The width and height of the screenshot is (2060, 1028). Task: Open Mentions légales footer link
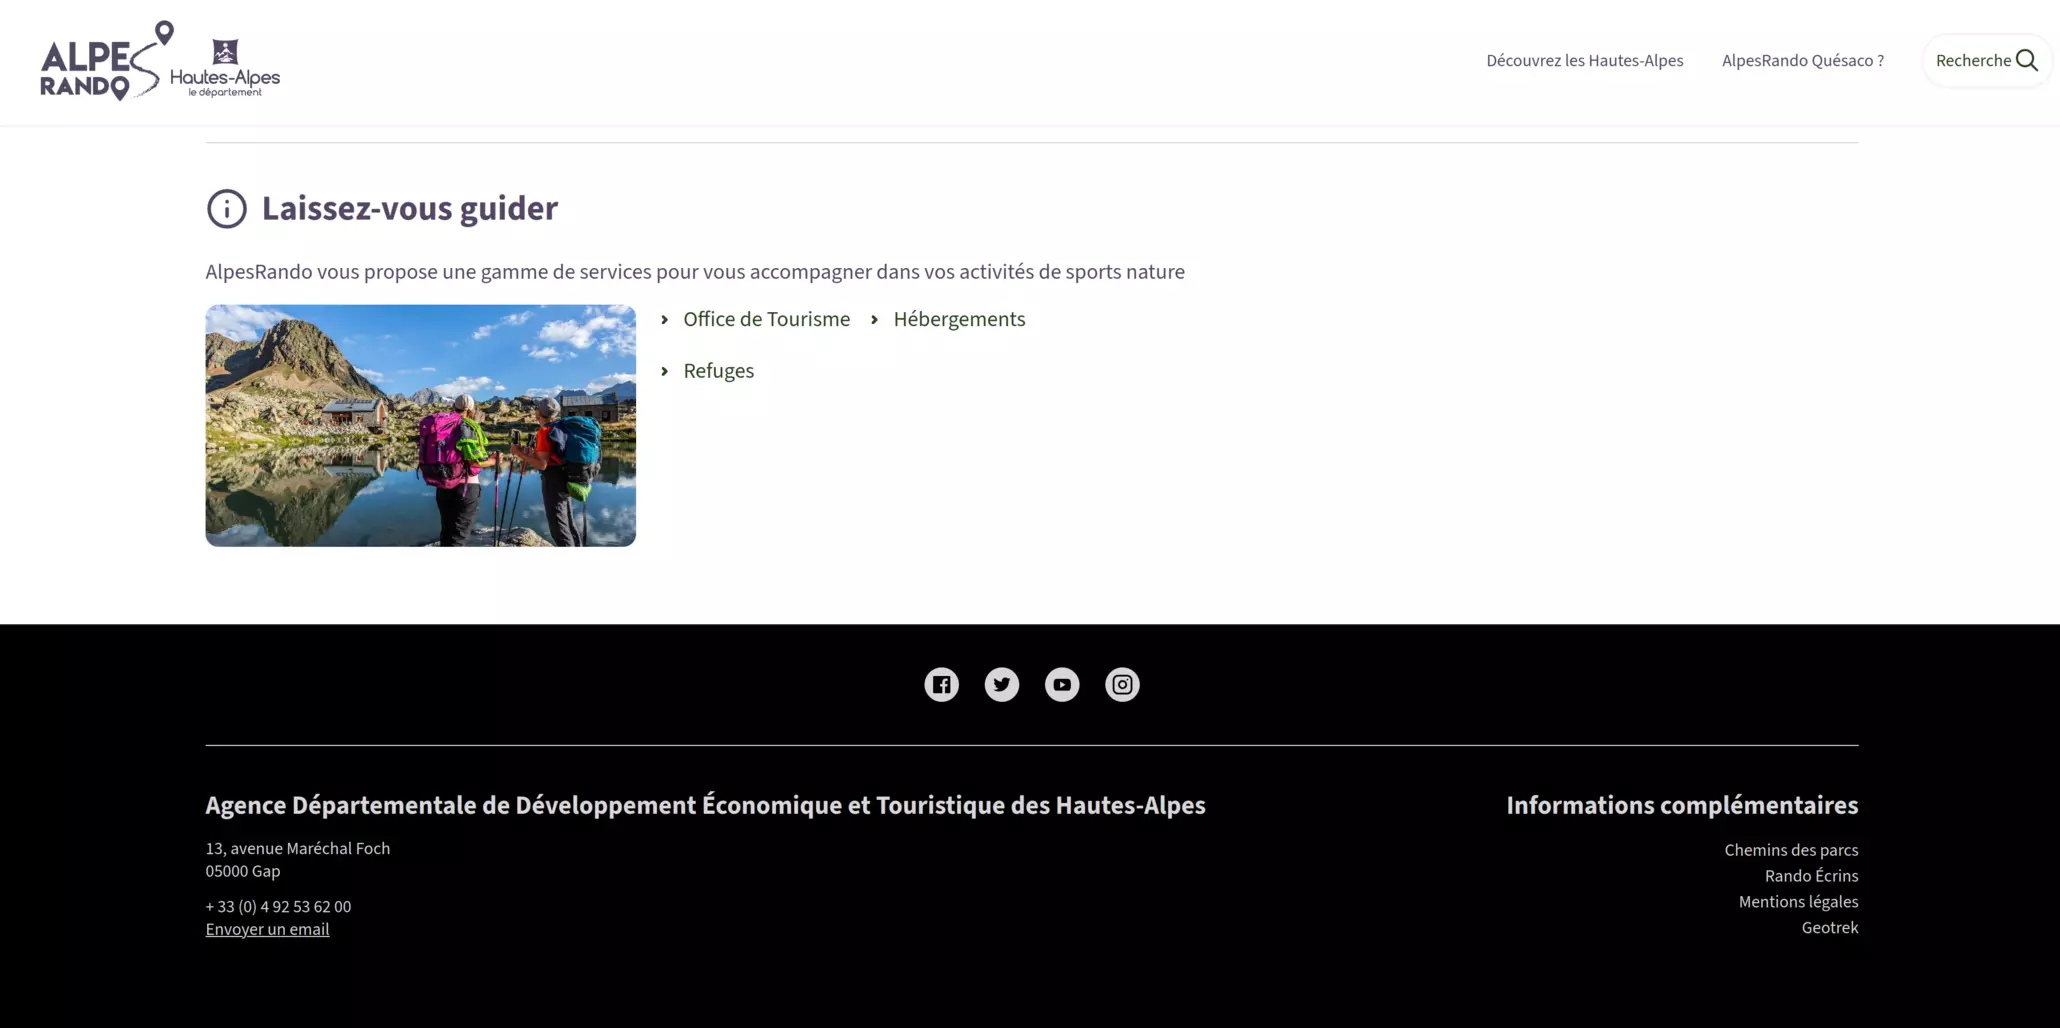(x=1798, y=902)
